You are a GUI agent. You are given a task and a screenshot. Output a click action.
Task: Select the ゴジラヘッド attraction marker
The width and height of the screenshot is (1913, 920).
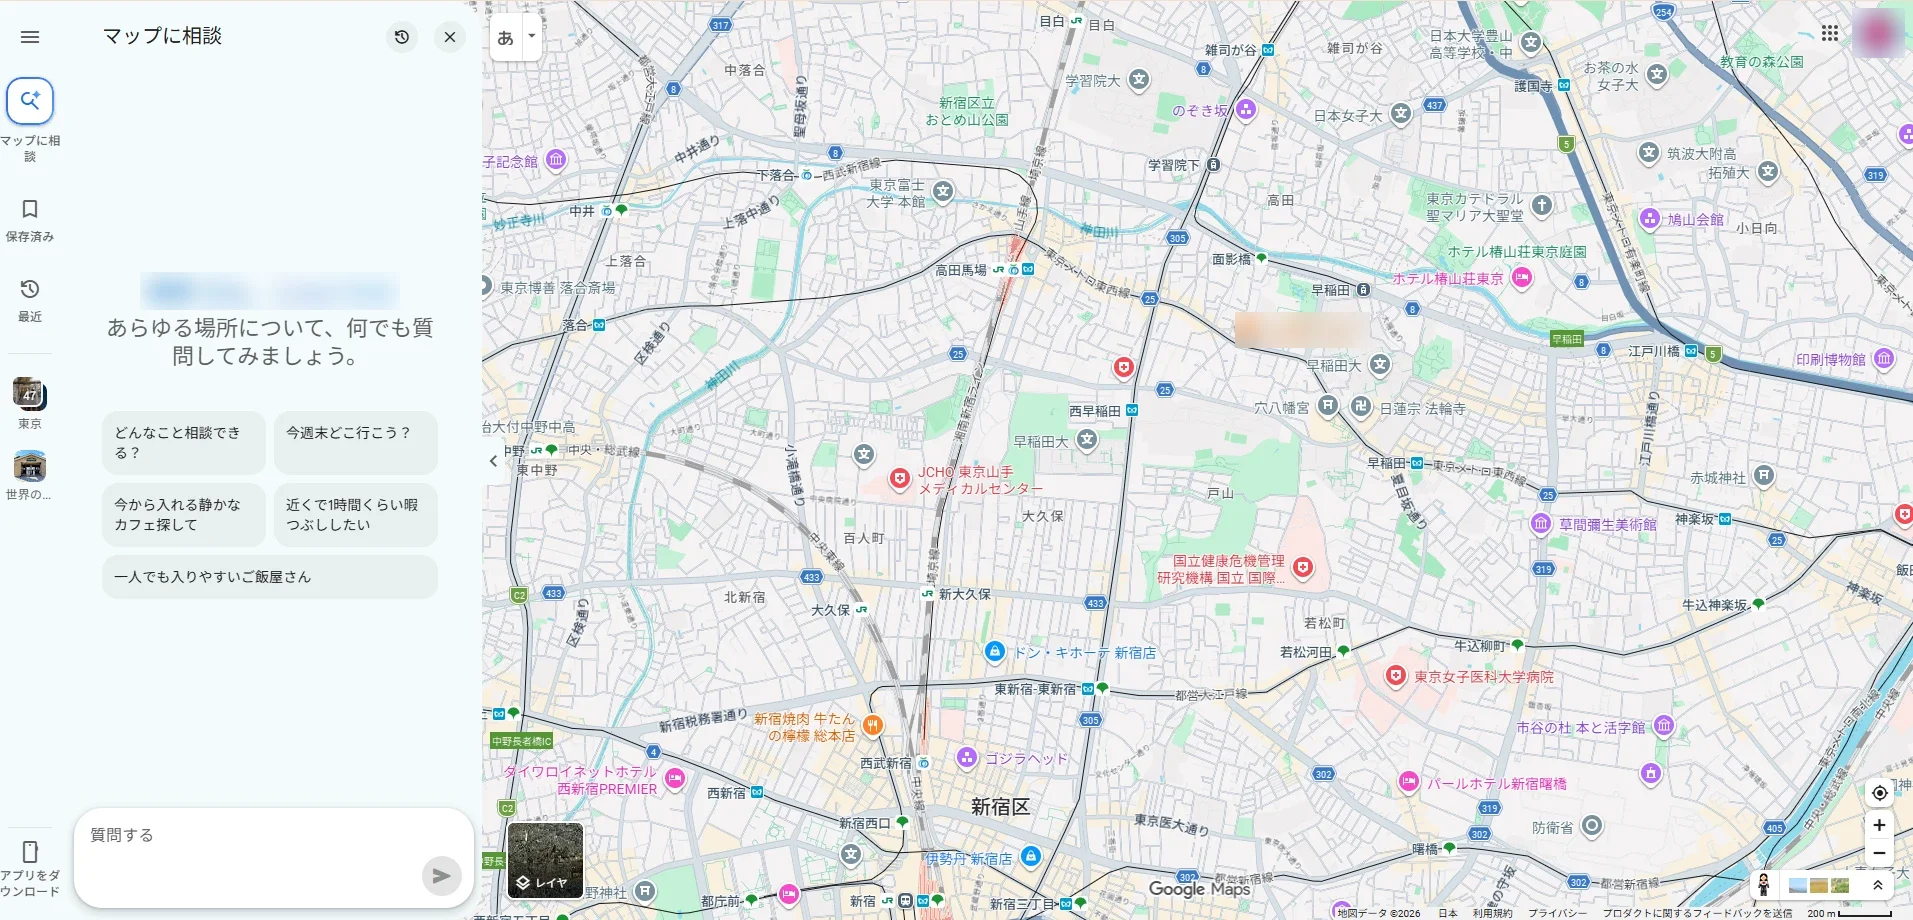tap(967, 758)
